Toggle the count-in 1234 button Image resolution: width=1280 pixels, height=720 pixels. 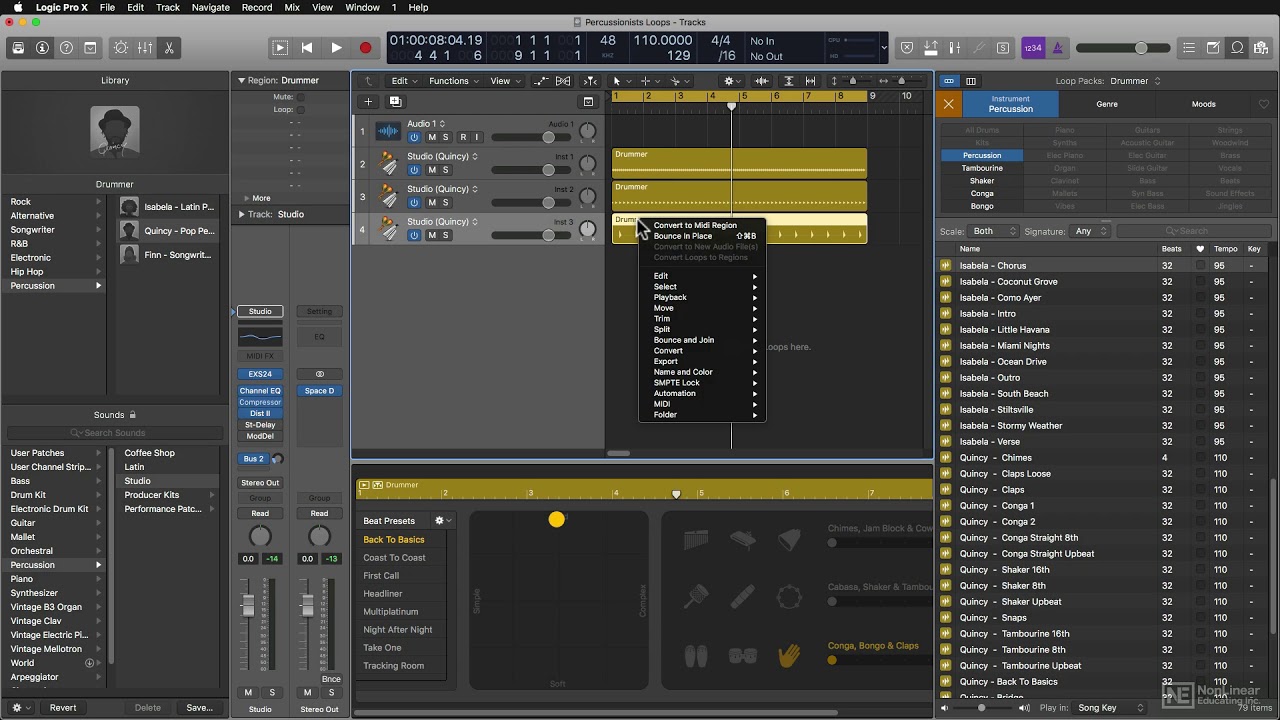tap(1033, 47)
